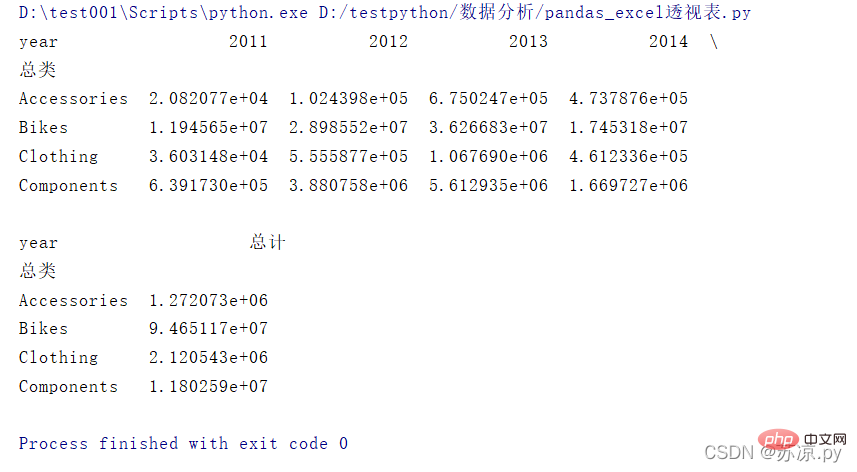857x472 pixels.
Task: Click the CSDN @苏凉.py watermark
Action: coord(773,454)
